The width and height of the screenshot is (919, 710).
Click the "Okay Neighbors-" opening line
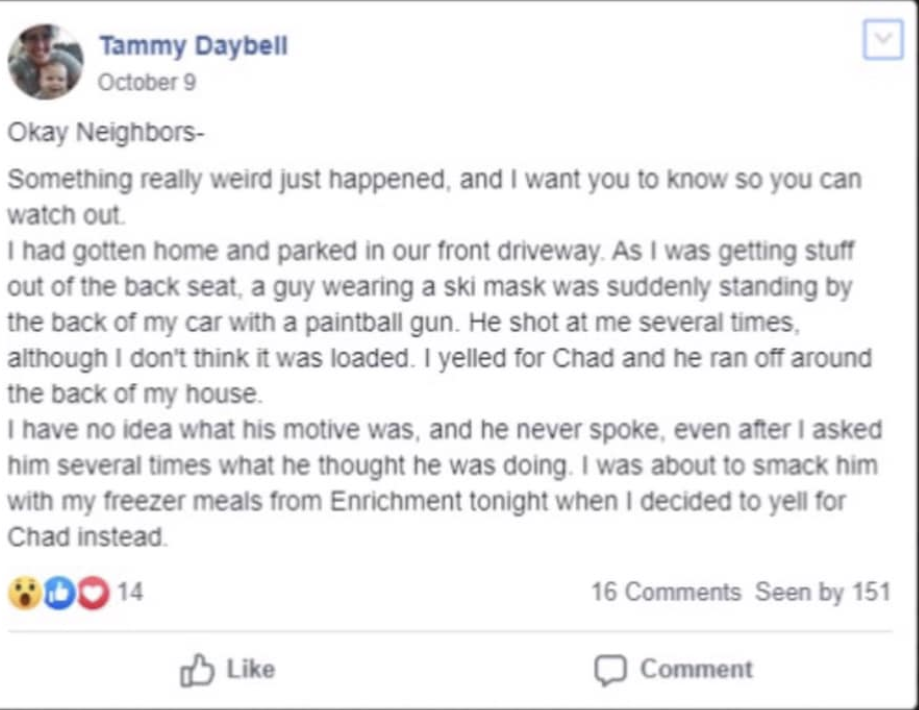(x=106, y=132)
